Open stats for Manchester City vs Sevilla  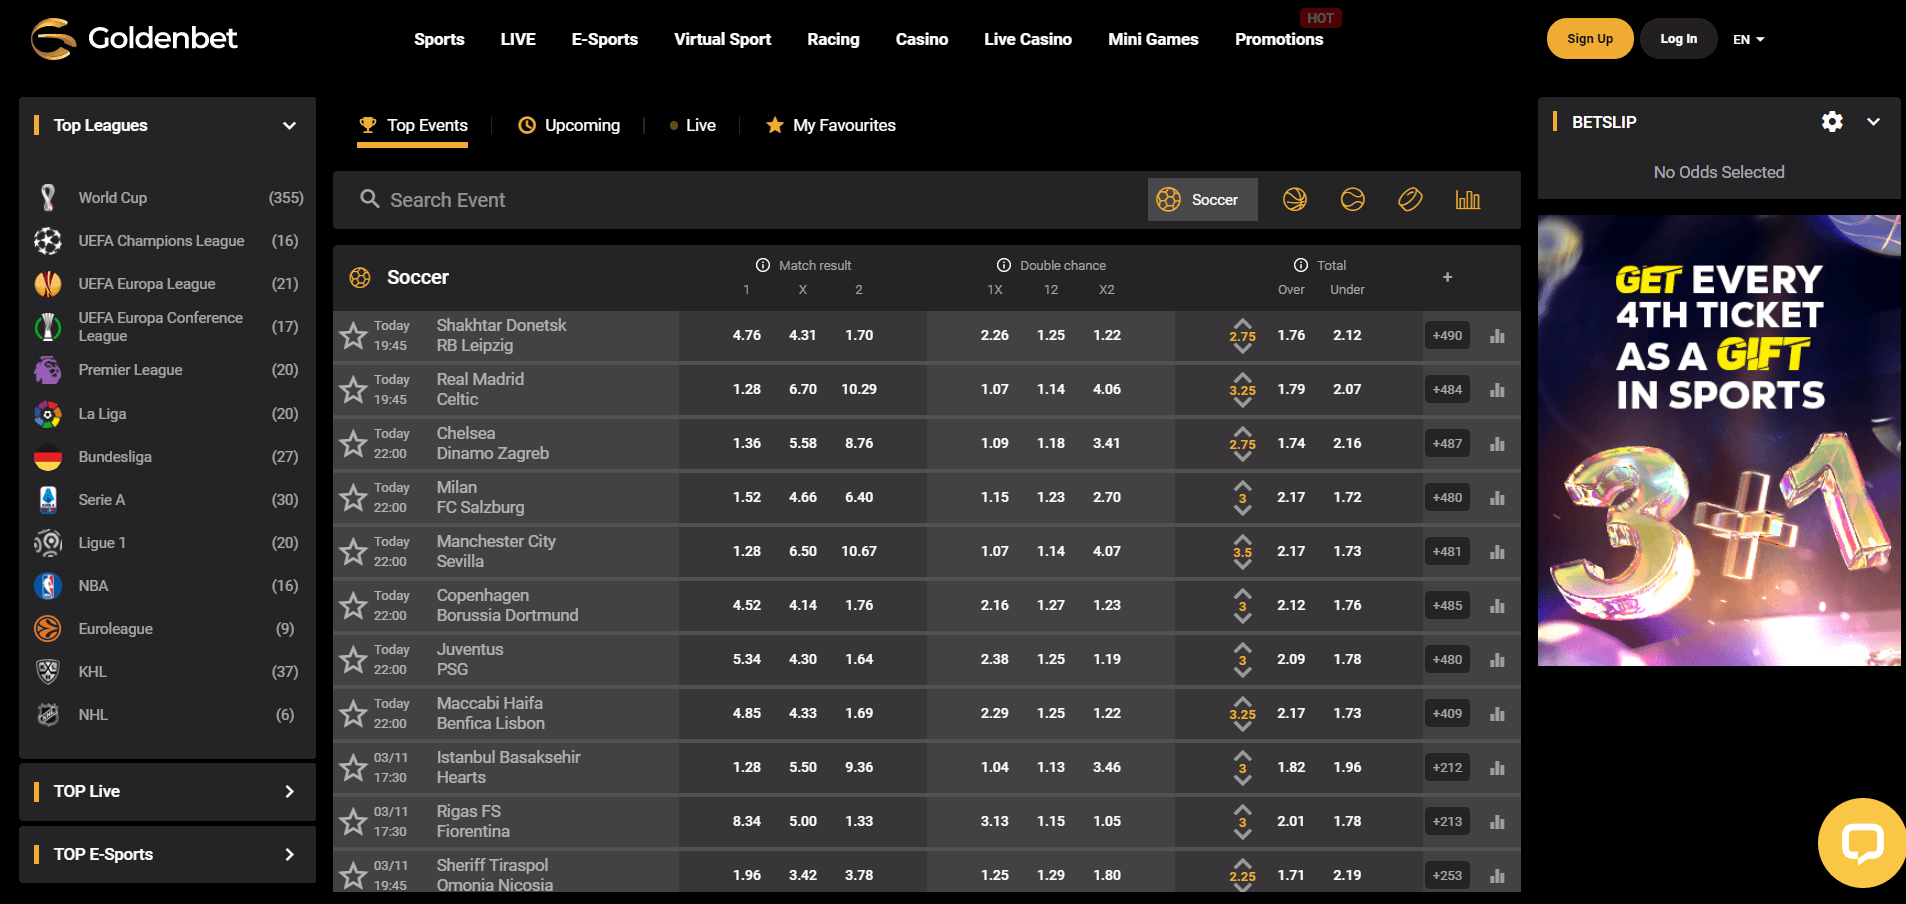pos(1497,552)
